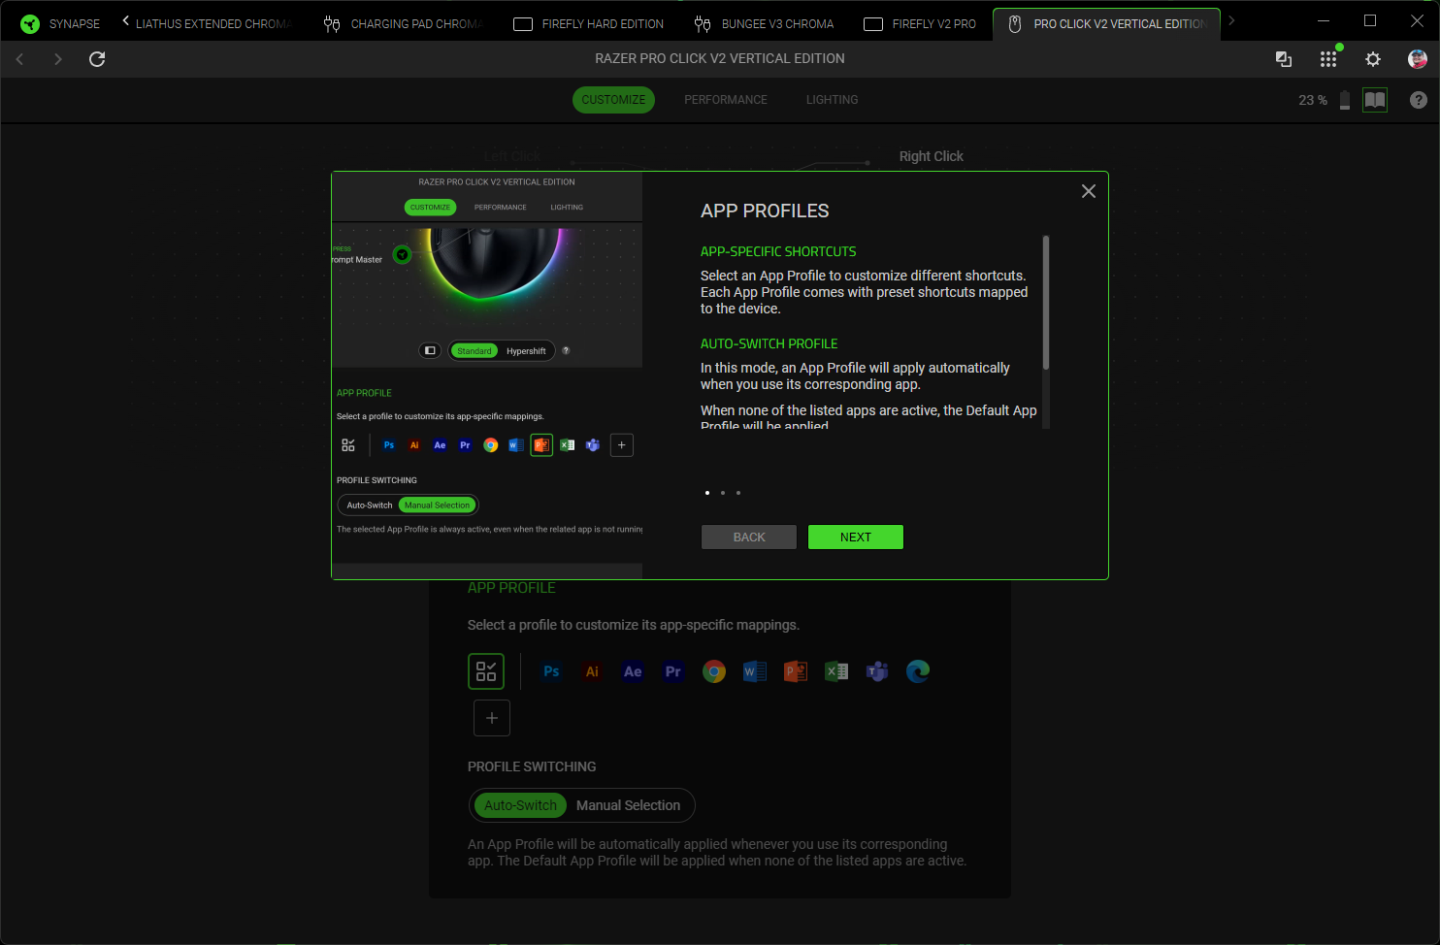Image resolution: width=1440 pixels, height=945 pixels.
Task: Open the feature guide book icon
Action: coord(1375,100)
